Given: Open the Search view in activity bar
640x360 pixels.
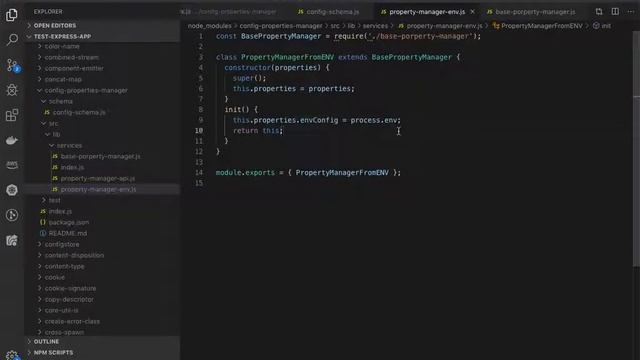Looking at the screenshot, I should coord(12,40).
